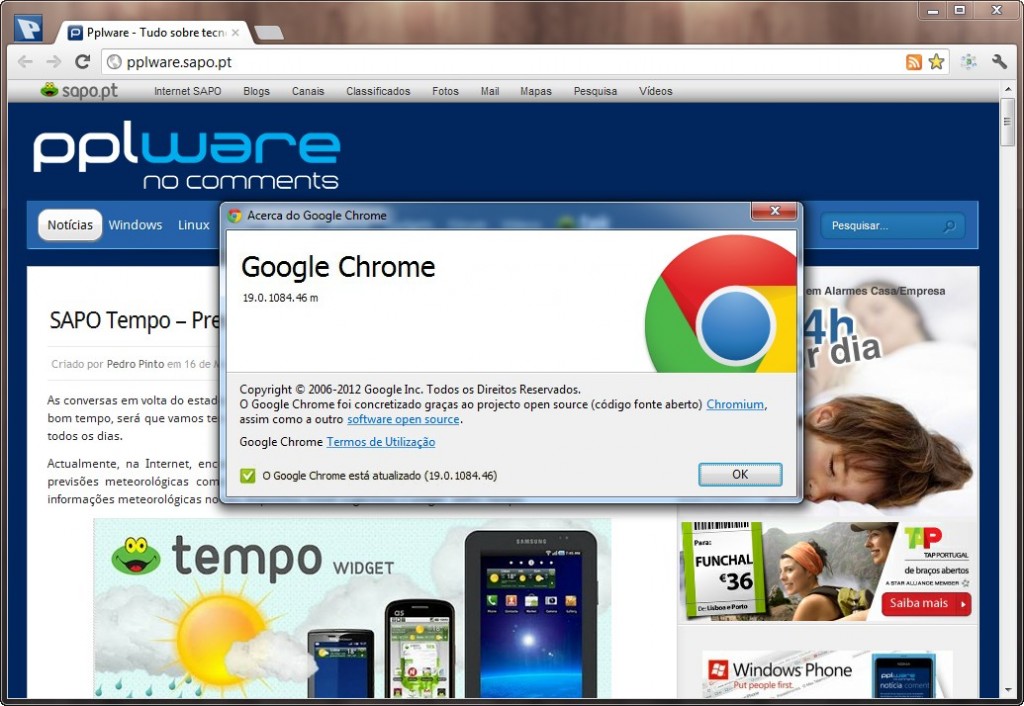
Task: Select the Pplware - Tudo sobre tecnologia tab
Action: coord(153,33)
